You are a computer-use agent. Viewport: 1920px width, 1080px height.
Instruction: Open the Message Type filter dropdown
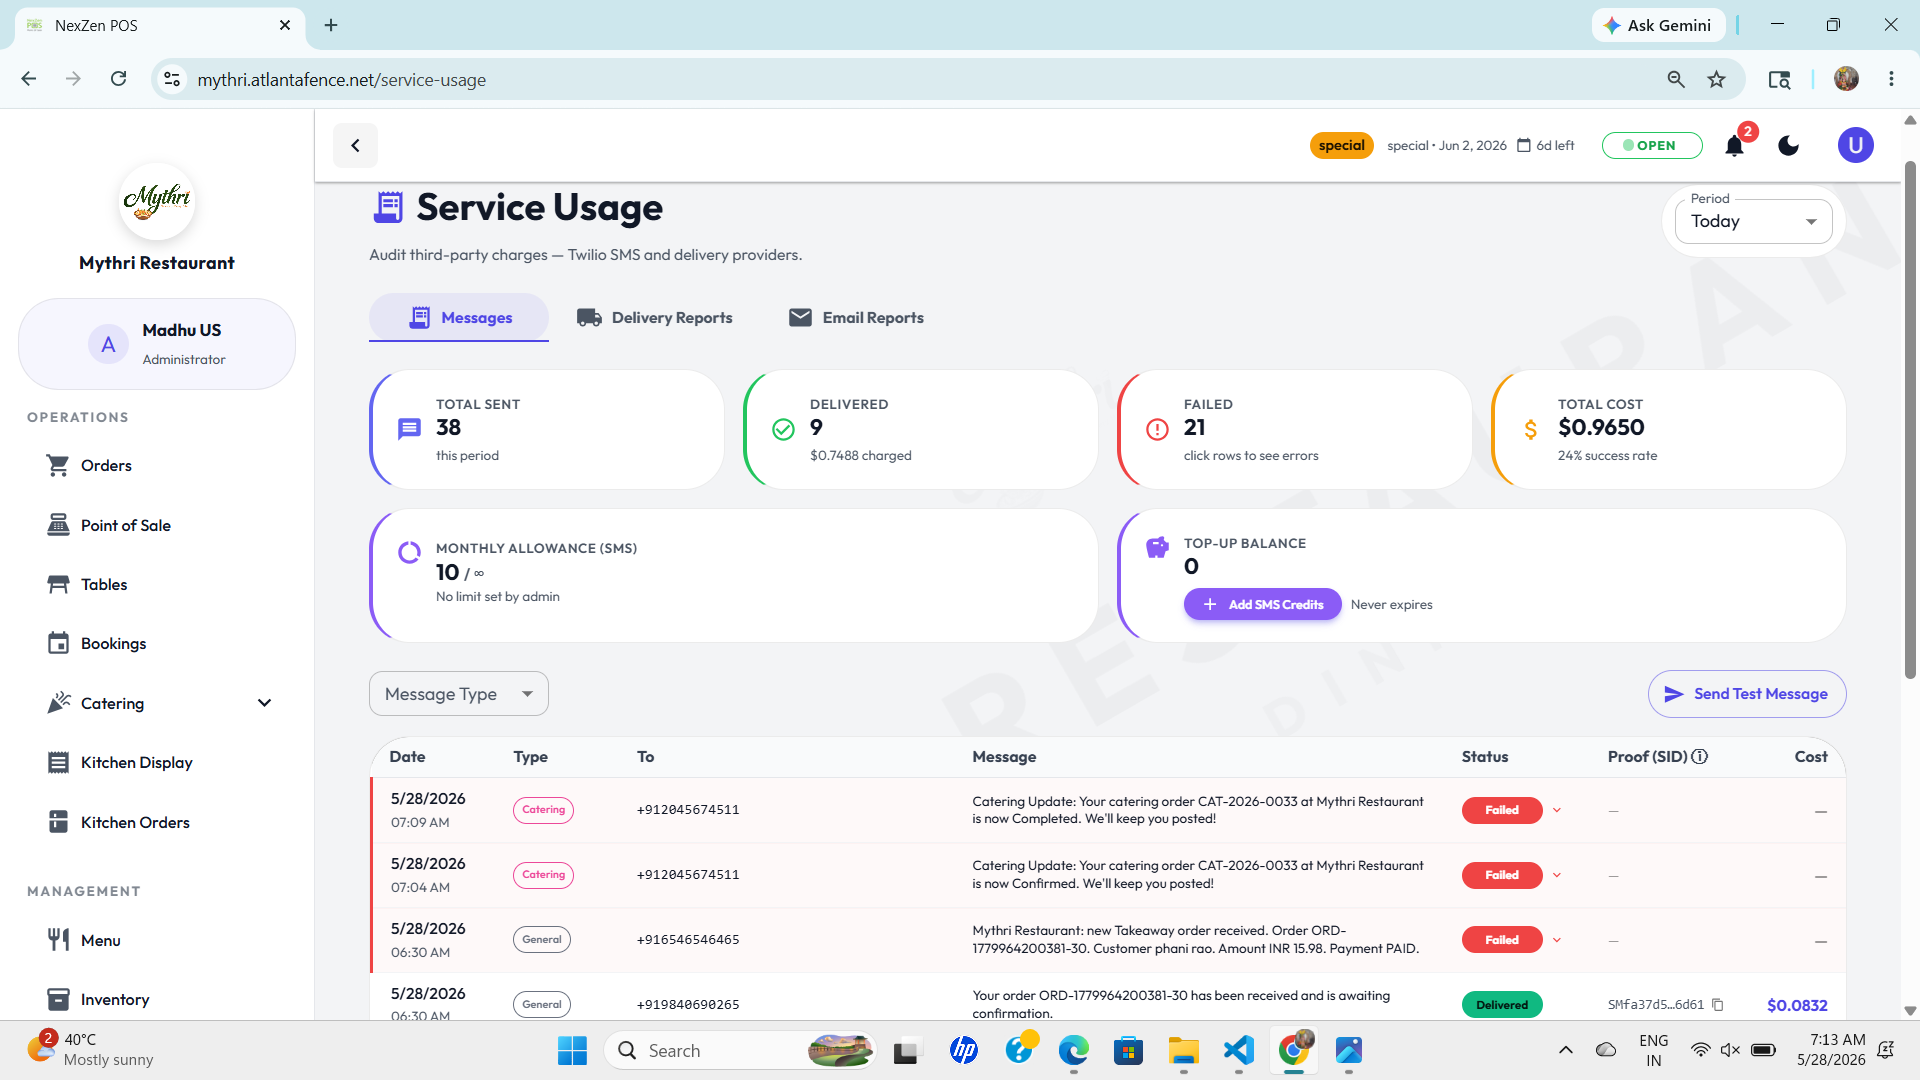click(x=459, y=694)
